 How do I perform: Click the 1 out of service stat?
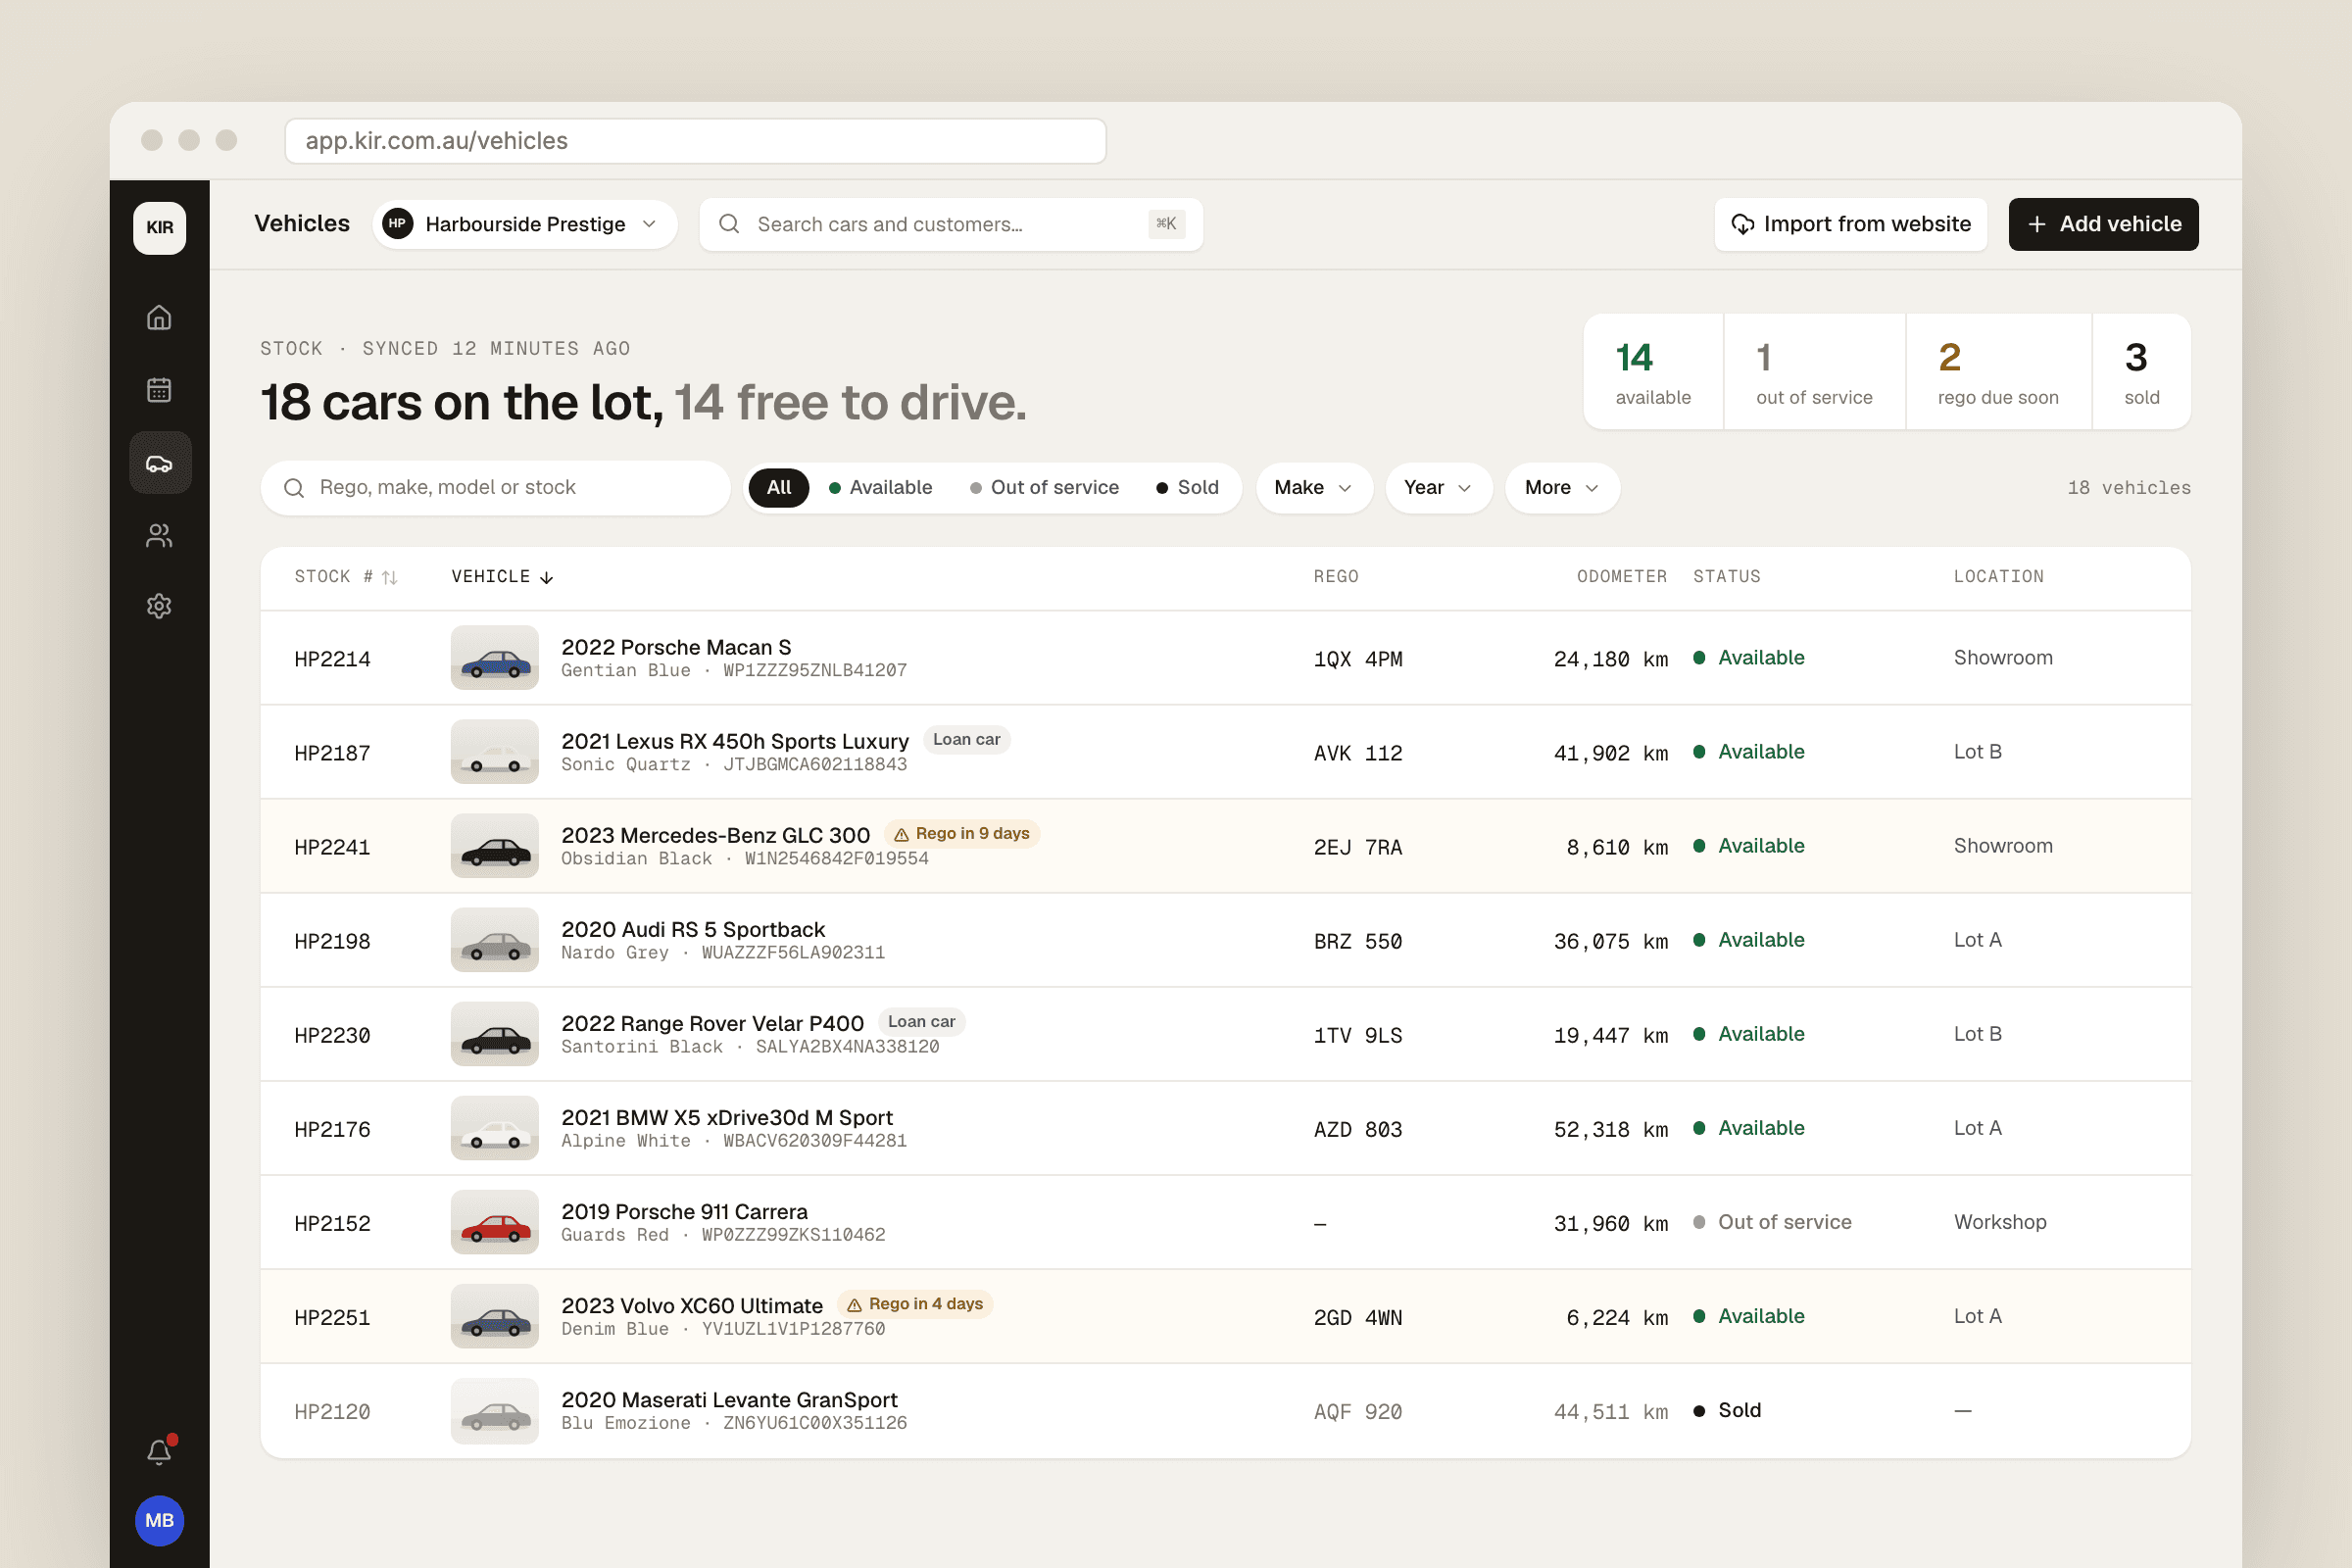pos(1814,372)
